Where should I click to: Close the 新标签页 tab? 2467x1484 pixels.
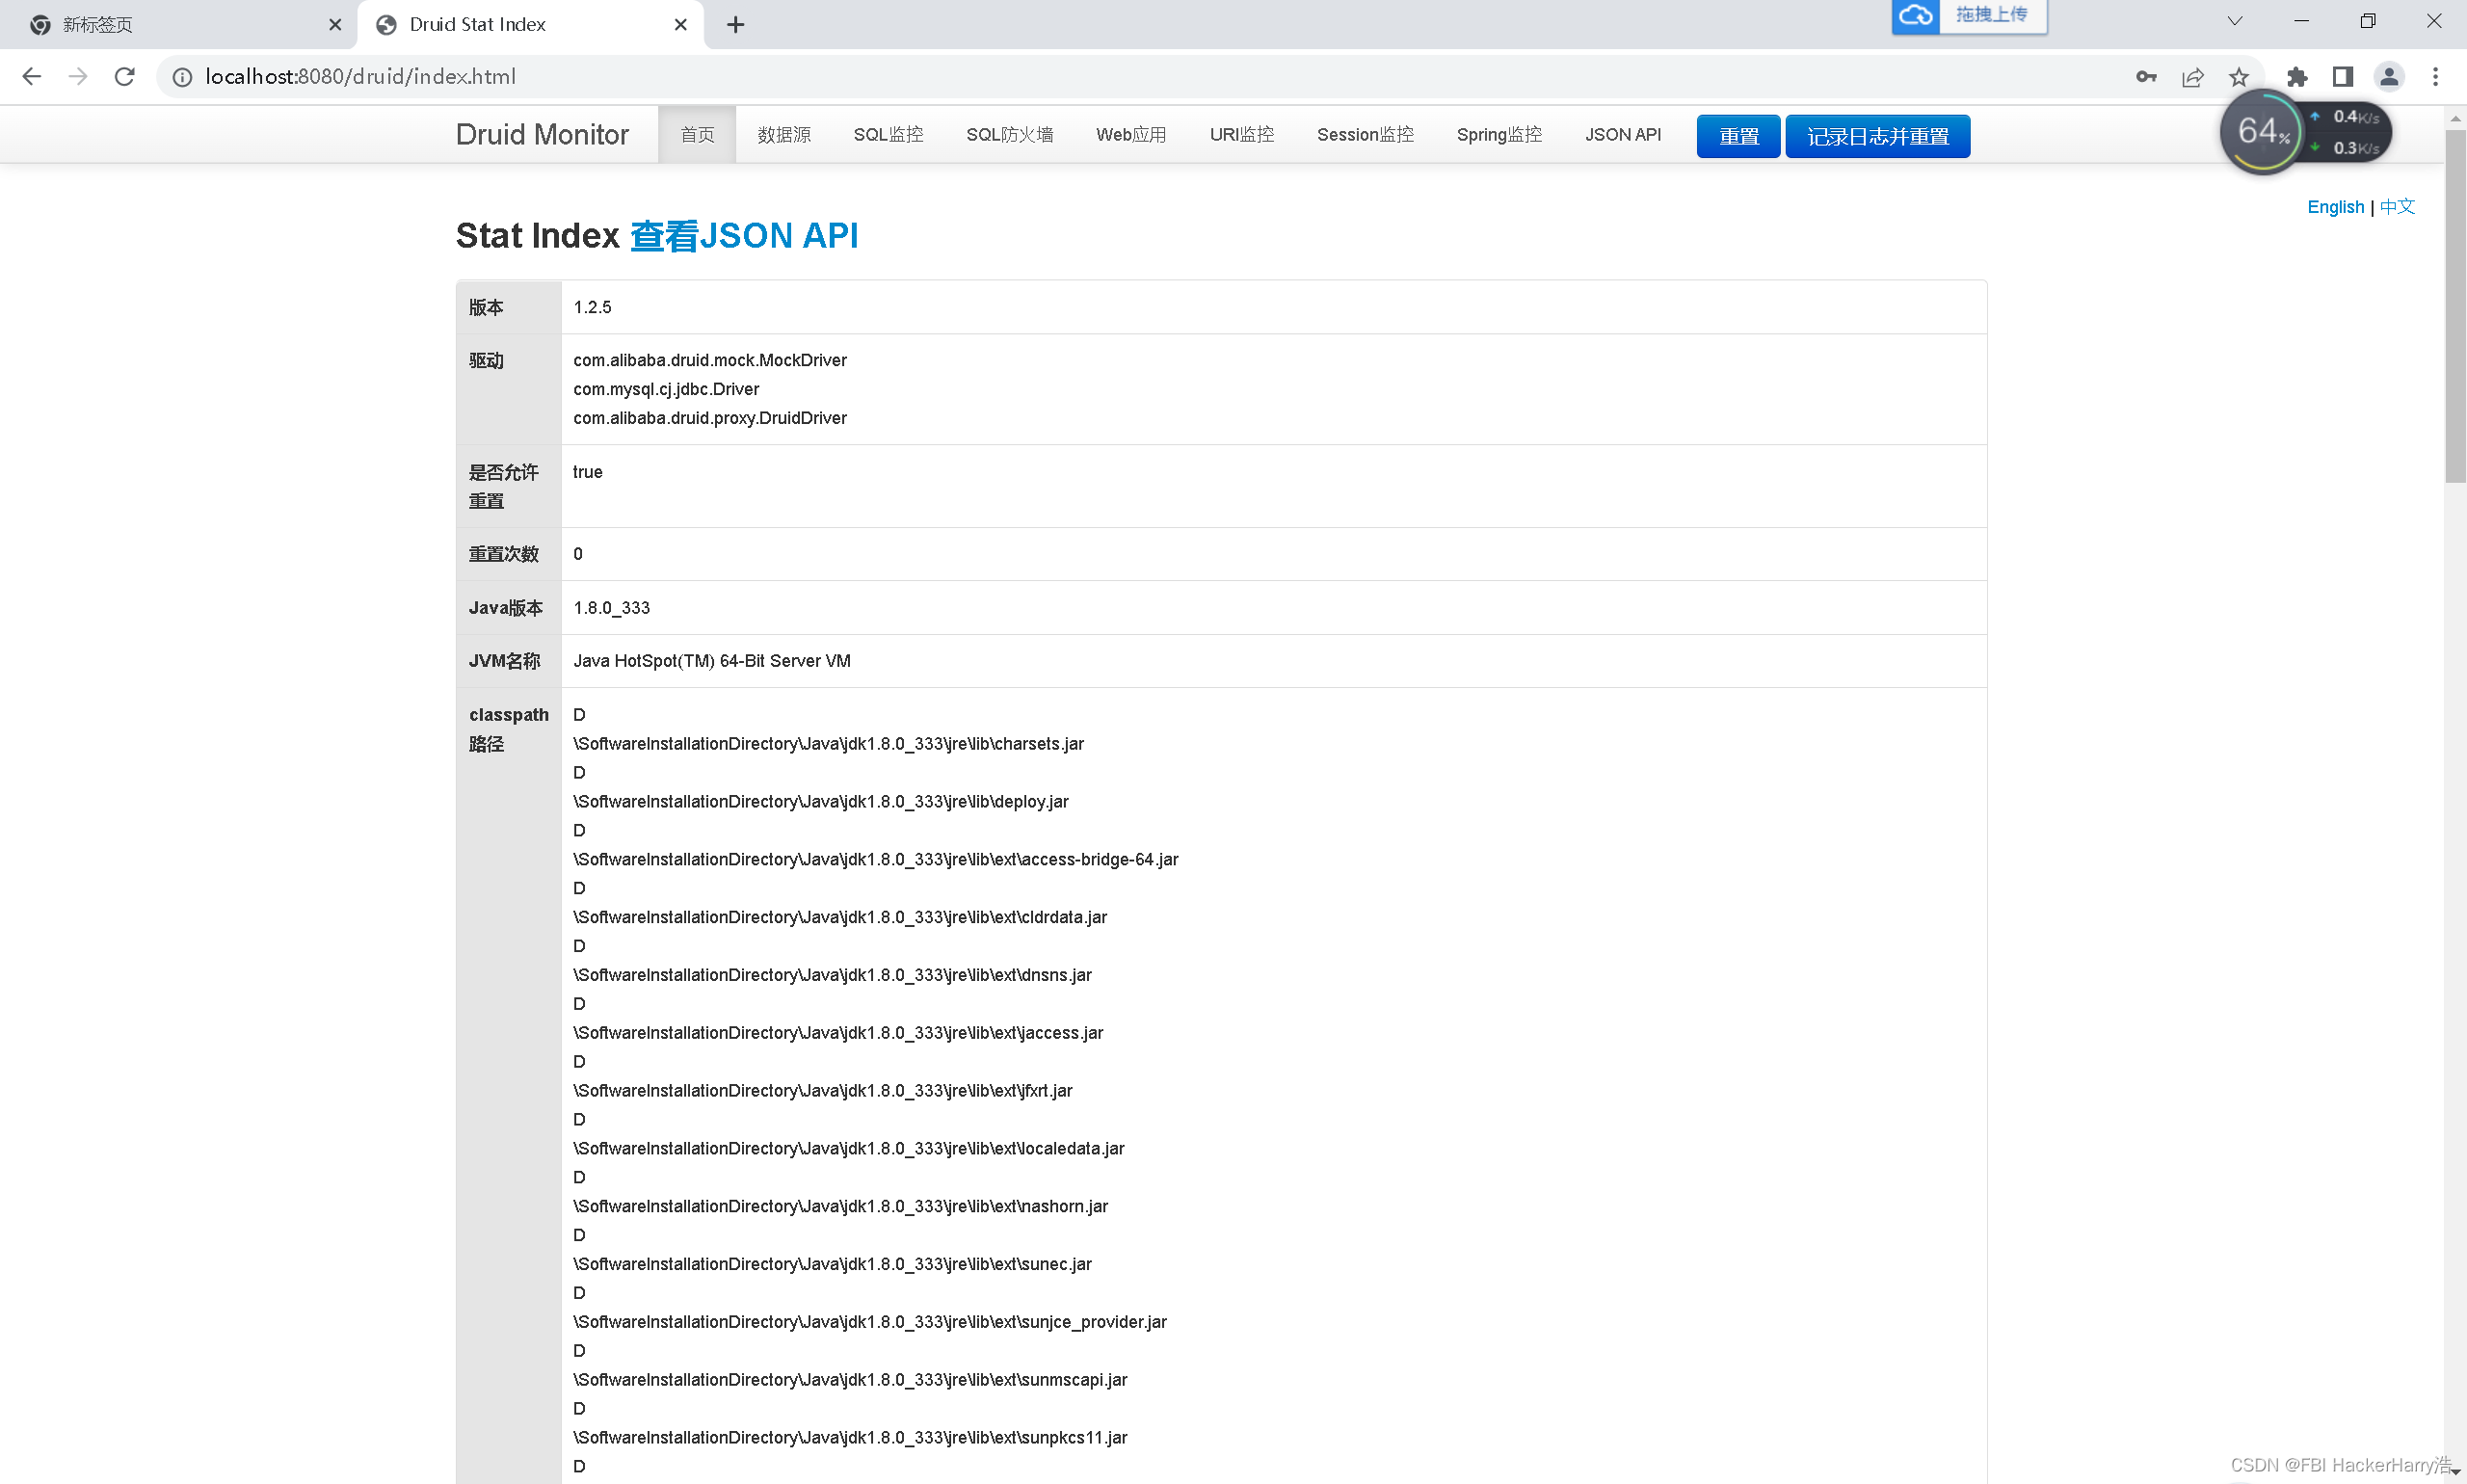[335, 25]
